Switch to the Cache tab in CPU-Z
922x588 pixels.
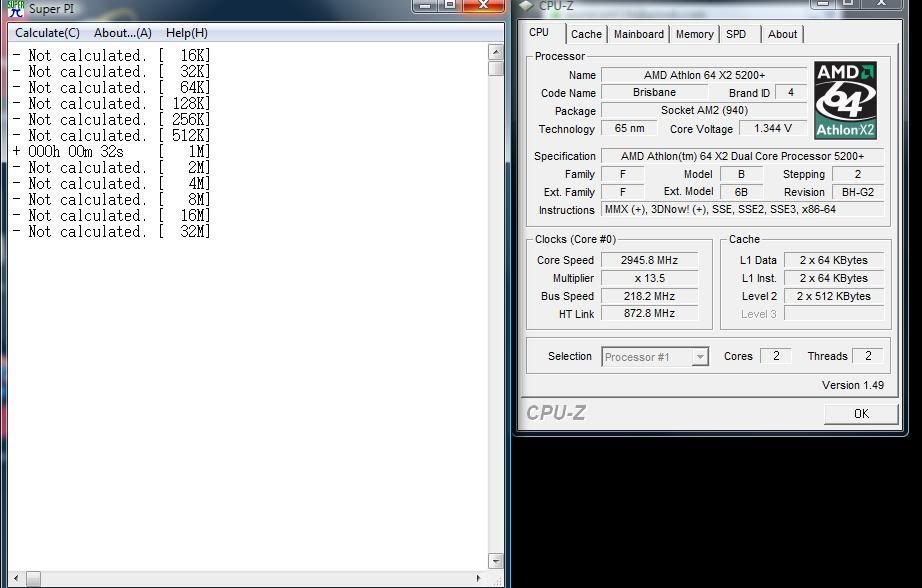click(586, 34)
